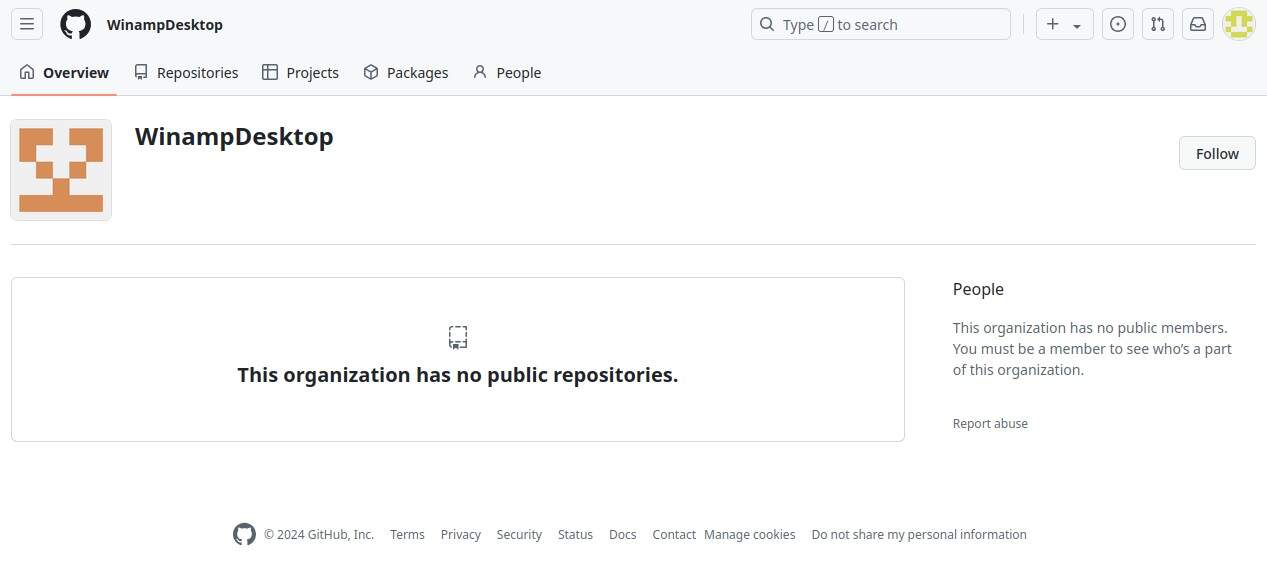Image resolution: width=1267 pixels, height=571 pixels.
Task: Open the Repositories tab
Action: pos(186,73)
